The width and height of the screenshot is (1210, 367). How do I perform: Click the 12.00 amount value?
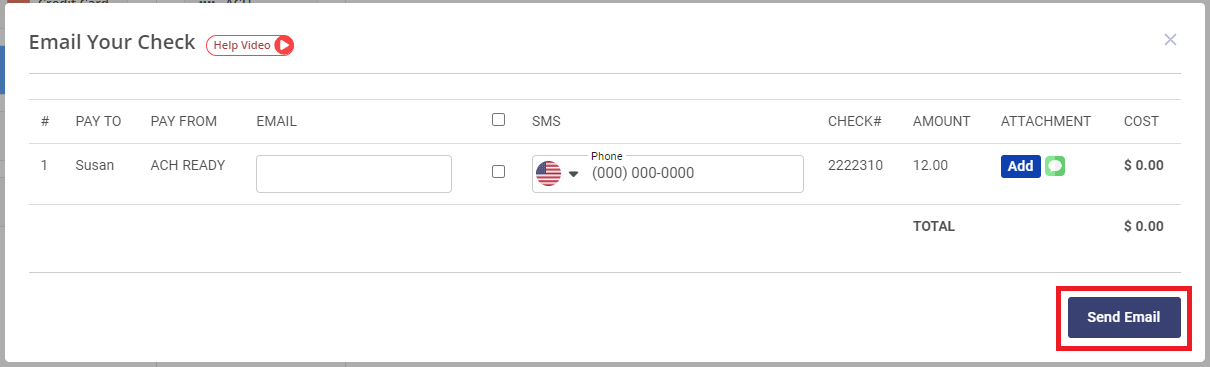click(x=930, y=165)
